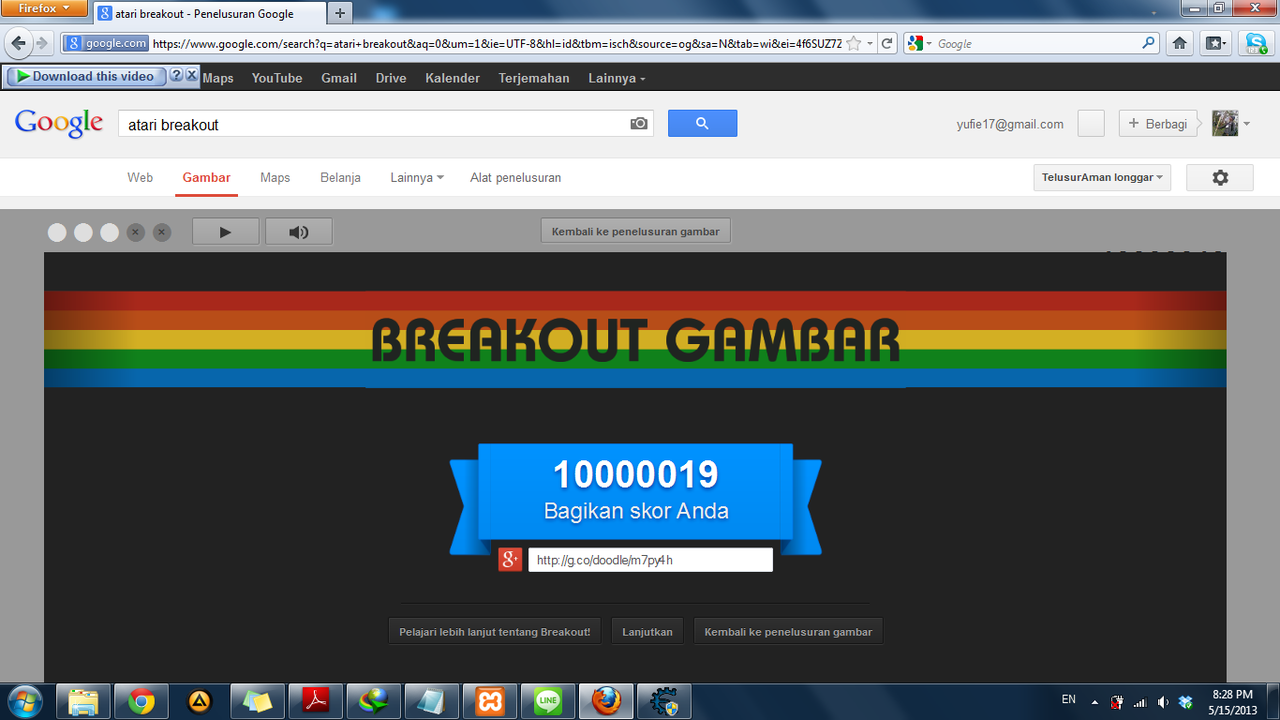
Task: Select the Gambar tab
Action: pyautogui.click(x=206, y=177)
